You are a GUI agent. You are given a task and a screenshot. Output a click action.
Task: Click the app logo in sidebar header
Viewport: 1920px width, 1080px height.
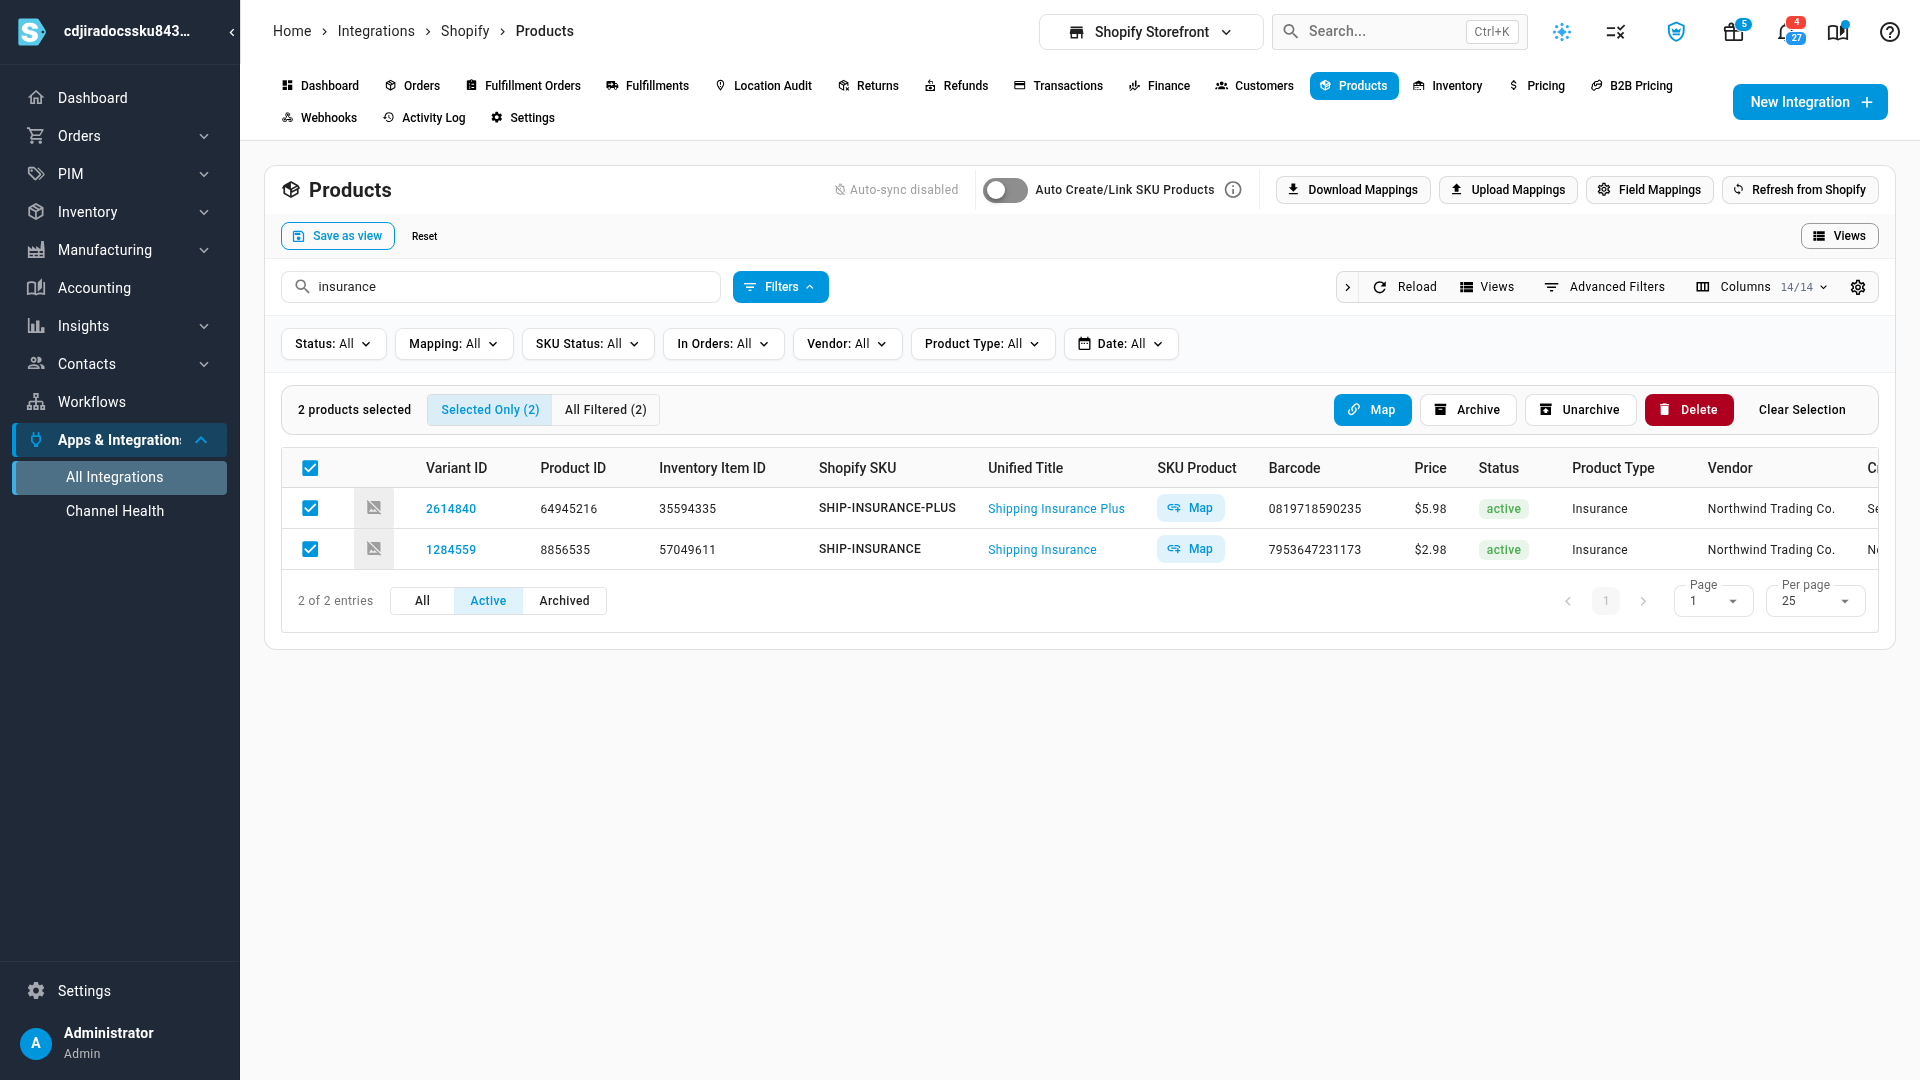(x=32, y=32)
